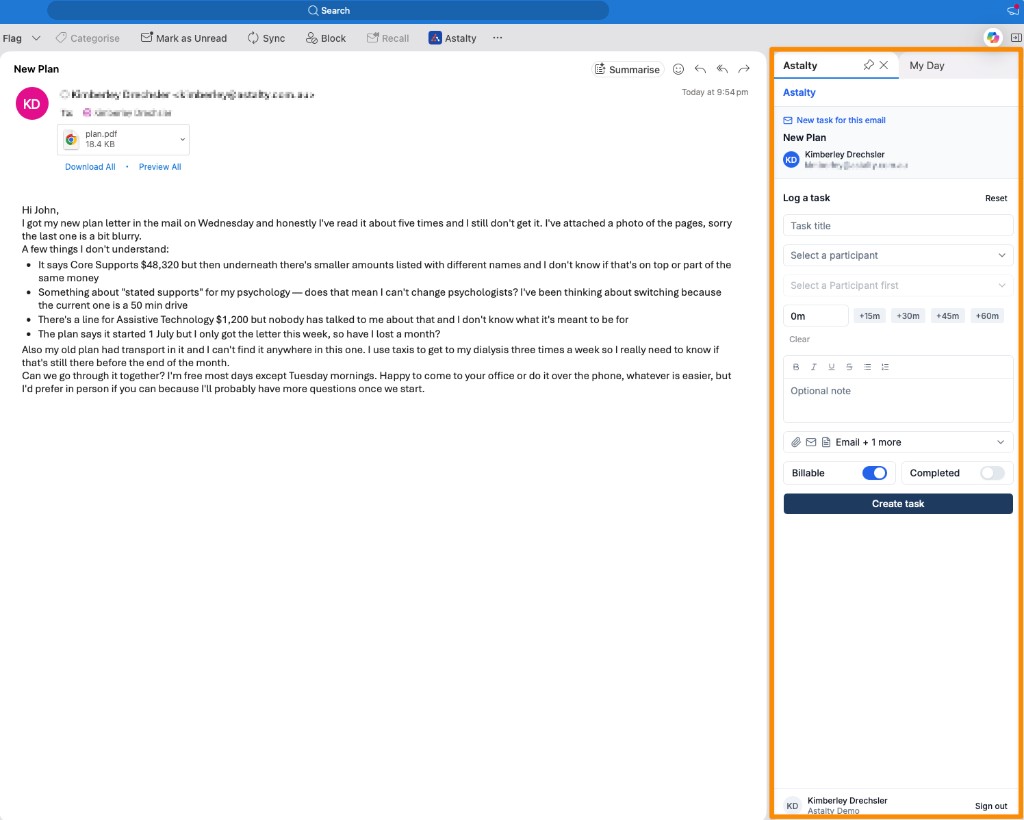Insert numbered list in the note
The width and height of the screenshot is (1024, 820).
tap(885, 367)
